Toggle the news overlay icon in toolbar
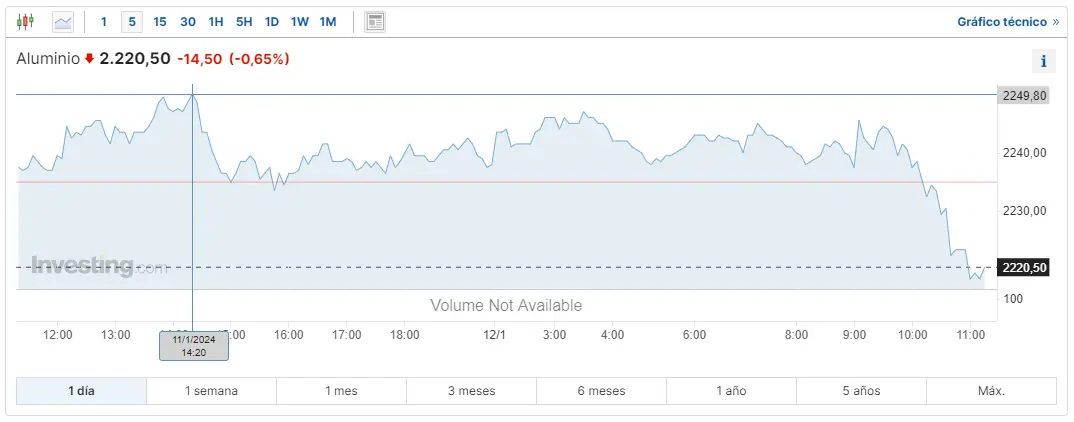 point(375,21)
